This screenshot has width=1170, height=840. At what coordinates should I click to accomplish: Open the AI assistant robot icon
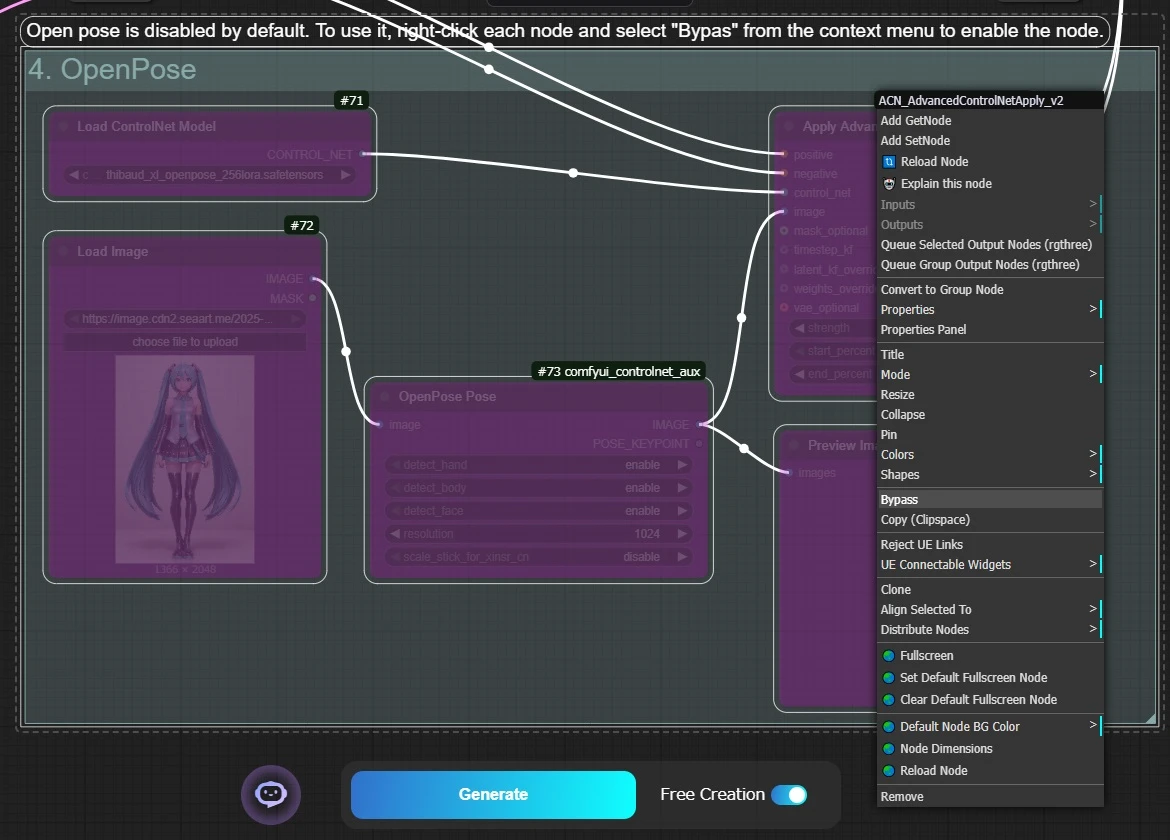[270, 794]
